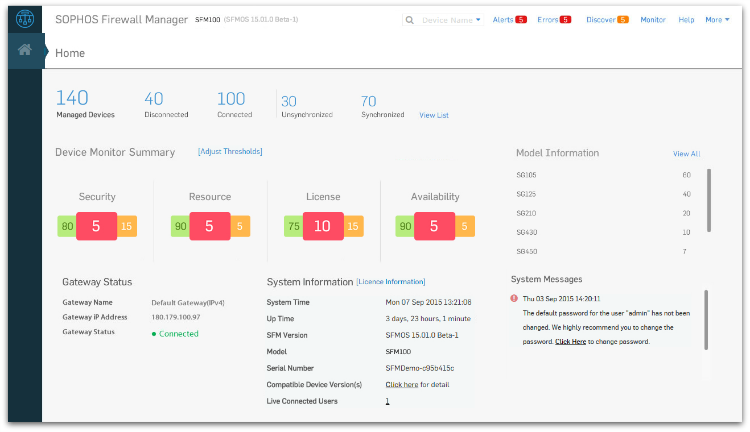
Task: Click the red alert icon in System Messages
Action: pyautogui.click(x=514, y=298)
